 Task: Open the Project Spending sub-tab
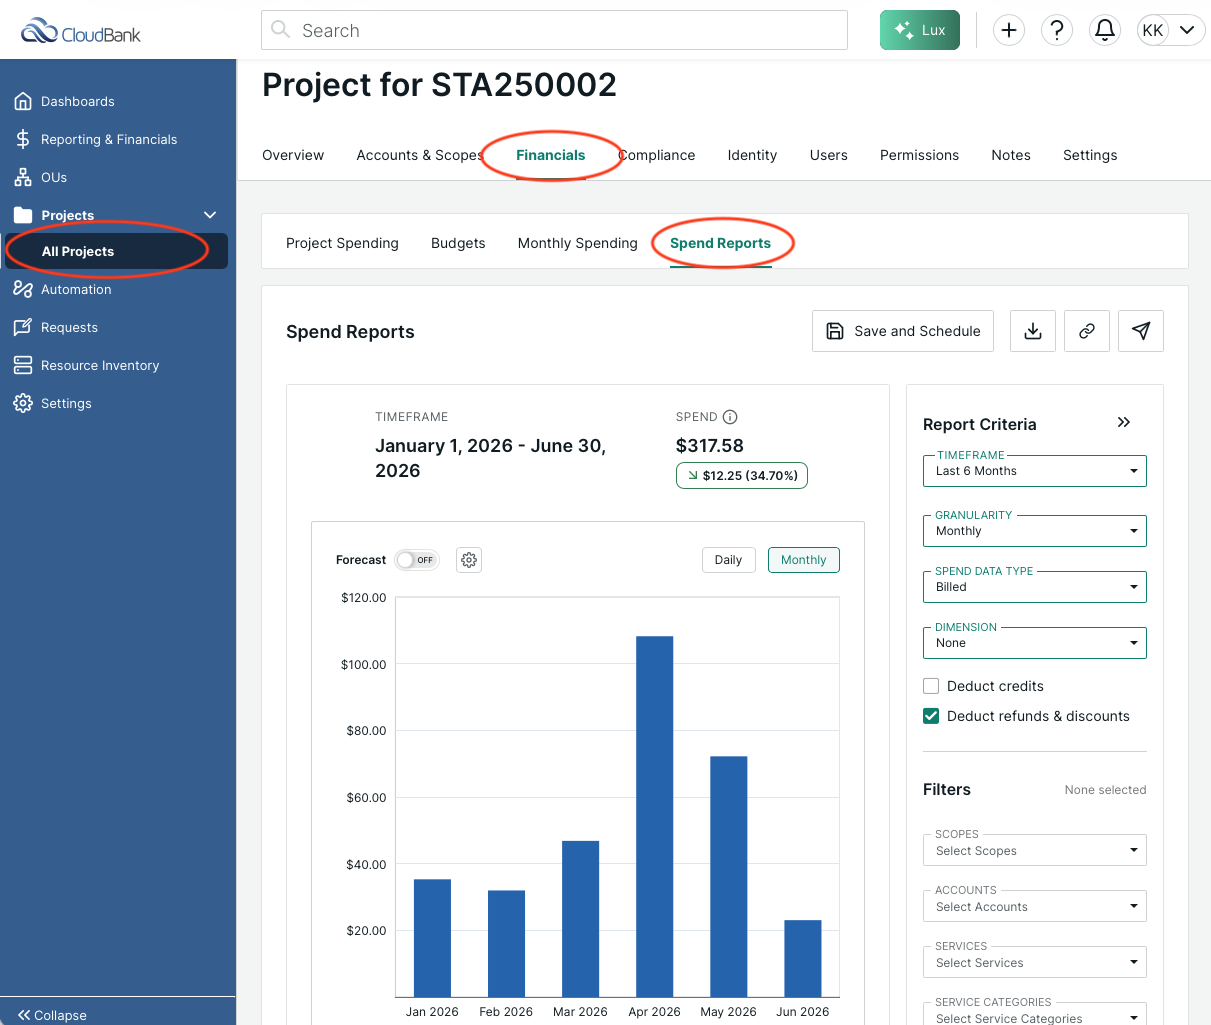pos(342,243)
